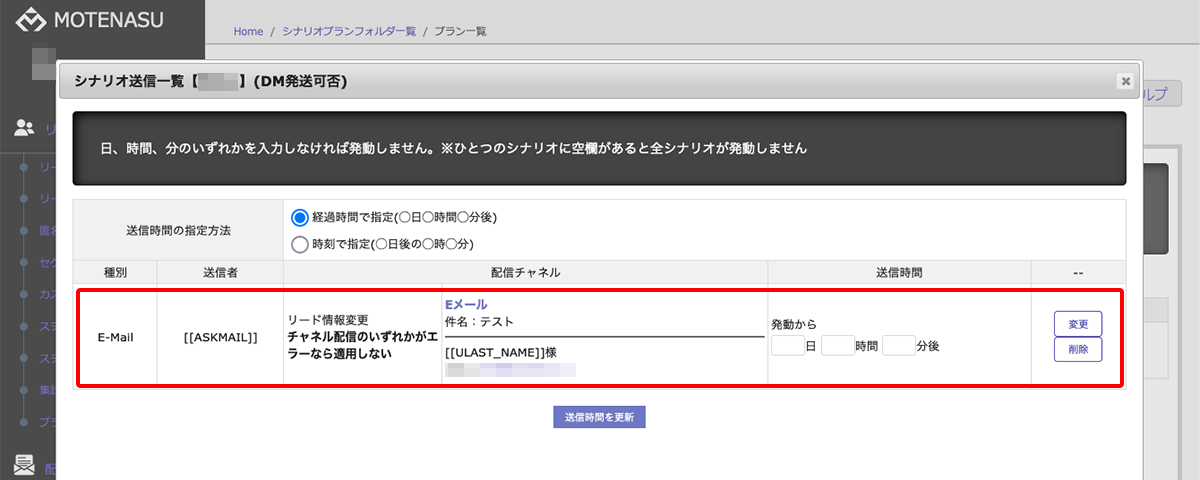The height and width of the screenshot is (480, 1200).
Task: Open the Eメール channel link
Action: (465, 304)
